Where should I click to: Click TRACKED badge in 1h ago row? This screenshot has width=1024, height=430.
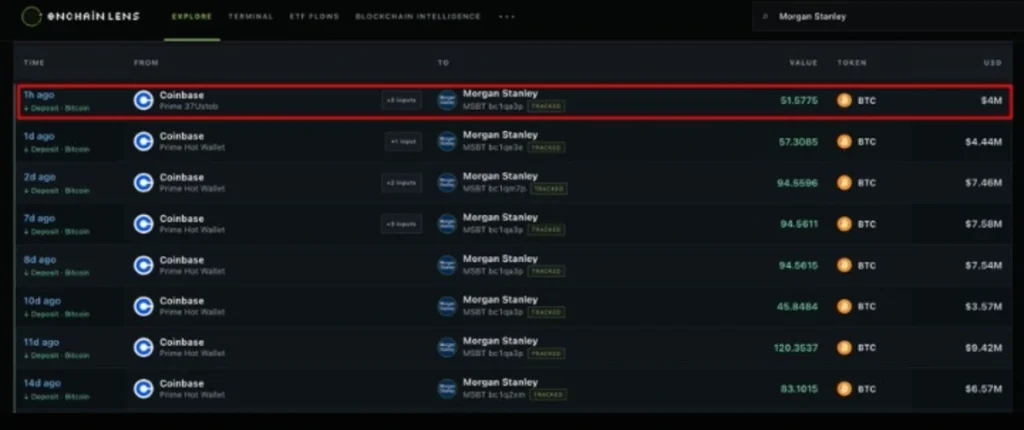point(546,106)
